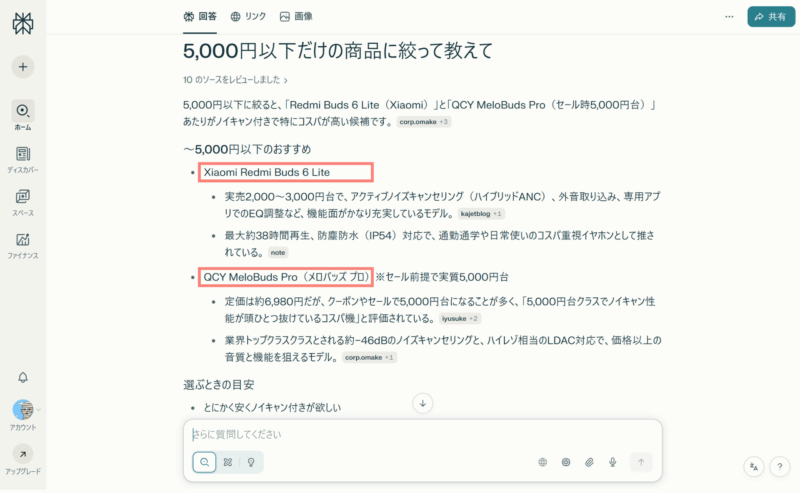Attach a file with the paperclip icon
The height and width of the screenshot is (493, 800).
pos(589,462)
